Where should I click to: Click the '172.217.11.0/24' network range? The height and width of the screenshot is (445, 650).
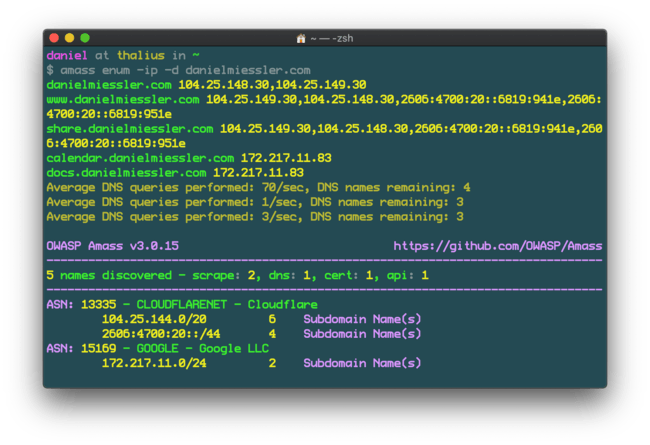154,363
